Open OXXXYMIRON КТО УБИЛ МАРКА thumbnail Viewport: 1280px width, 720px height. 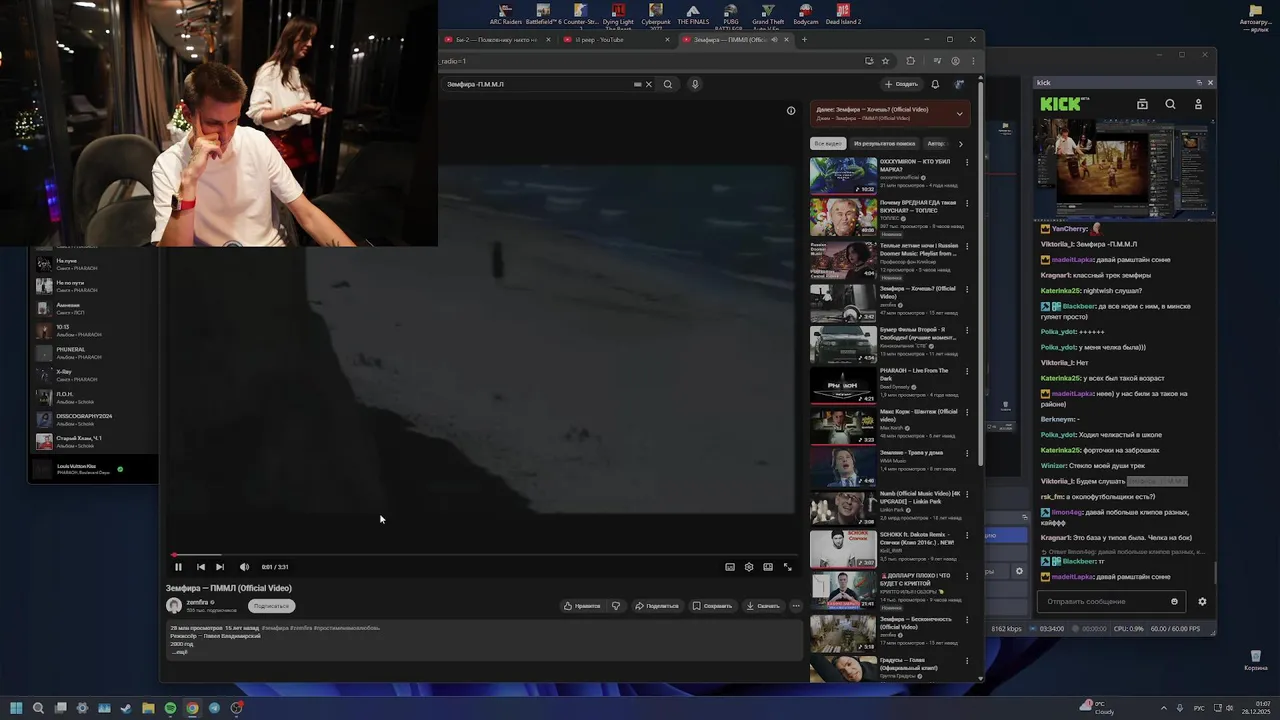tap(843, 176)
